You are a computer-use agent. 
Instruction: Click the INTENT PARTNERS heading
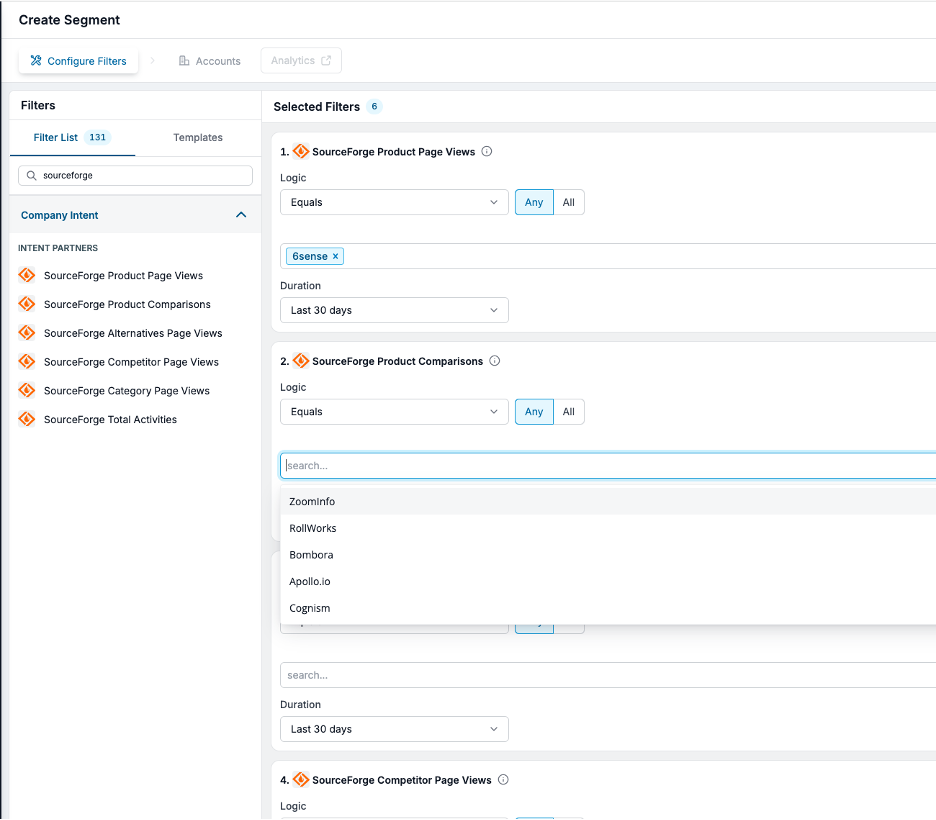coord(58,248)
